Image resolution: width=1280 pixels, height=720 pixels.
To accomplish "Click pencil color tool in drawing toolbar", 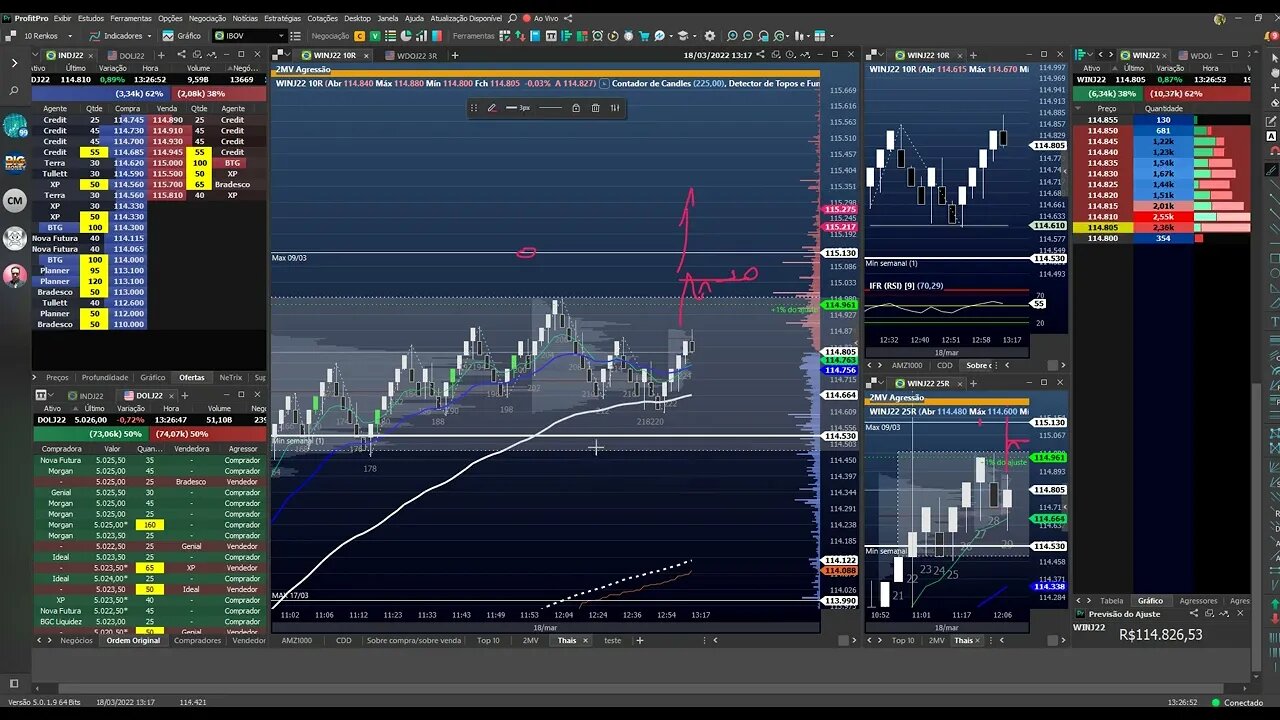I will click(x=492, y=108).
